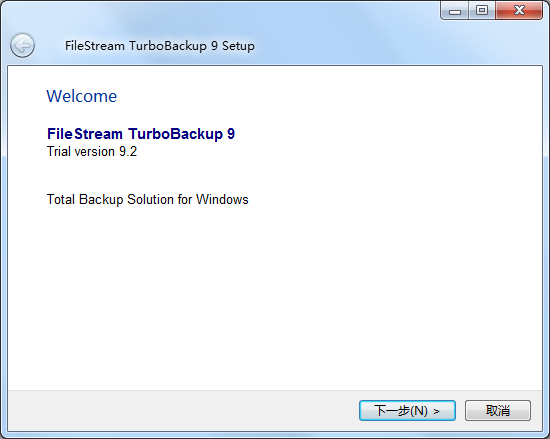Click the word Setup in window title

pyautogui.click(x=238, y=46)
